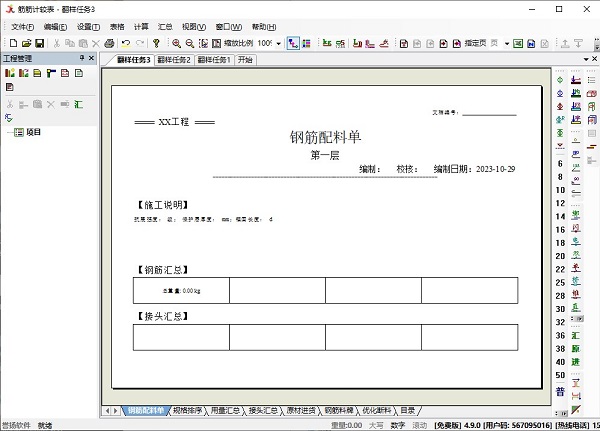Choose rebar diameter 25 in right toolbar

(x=560, y=282)
